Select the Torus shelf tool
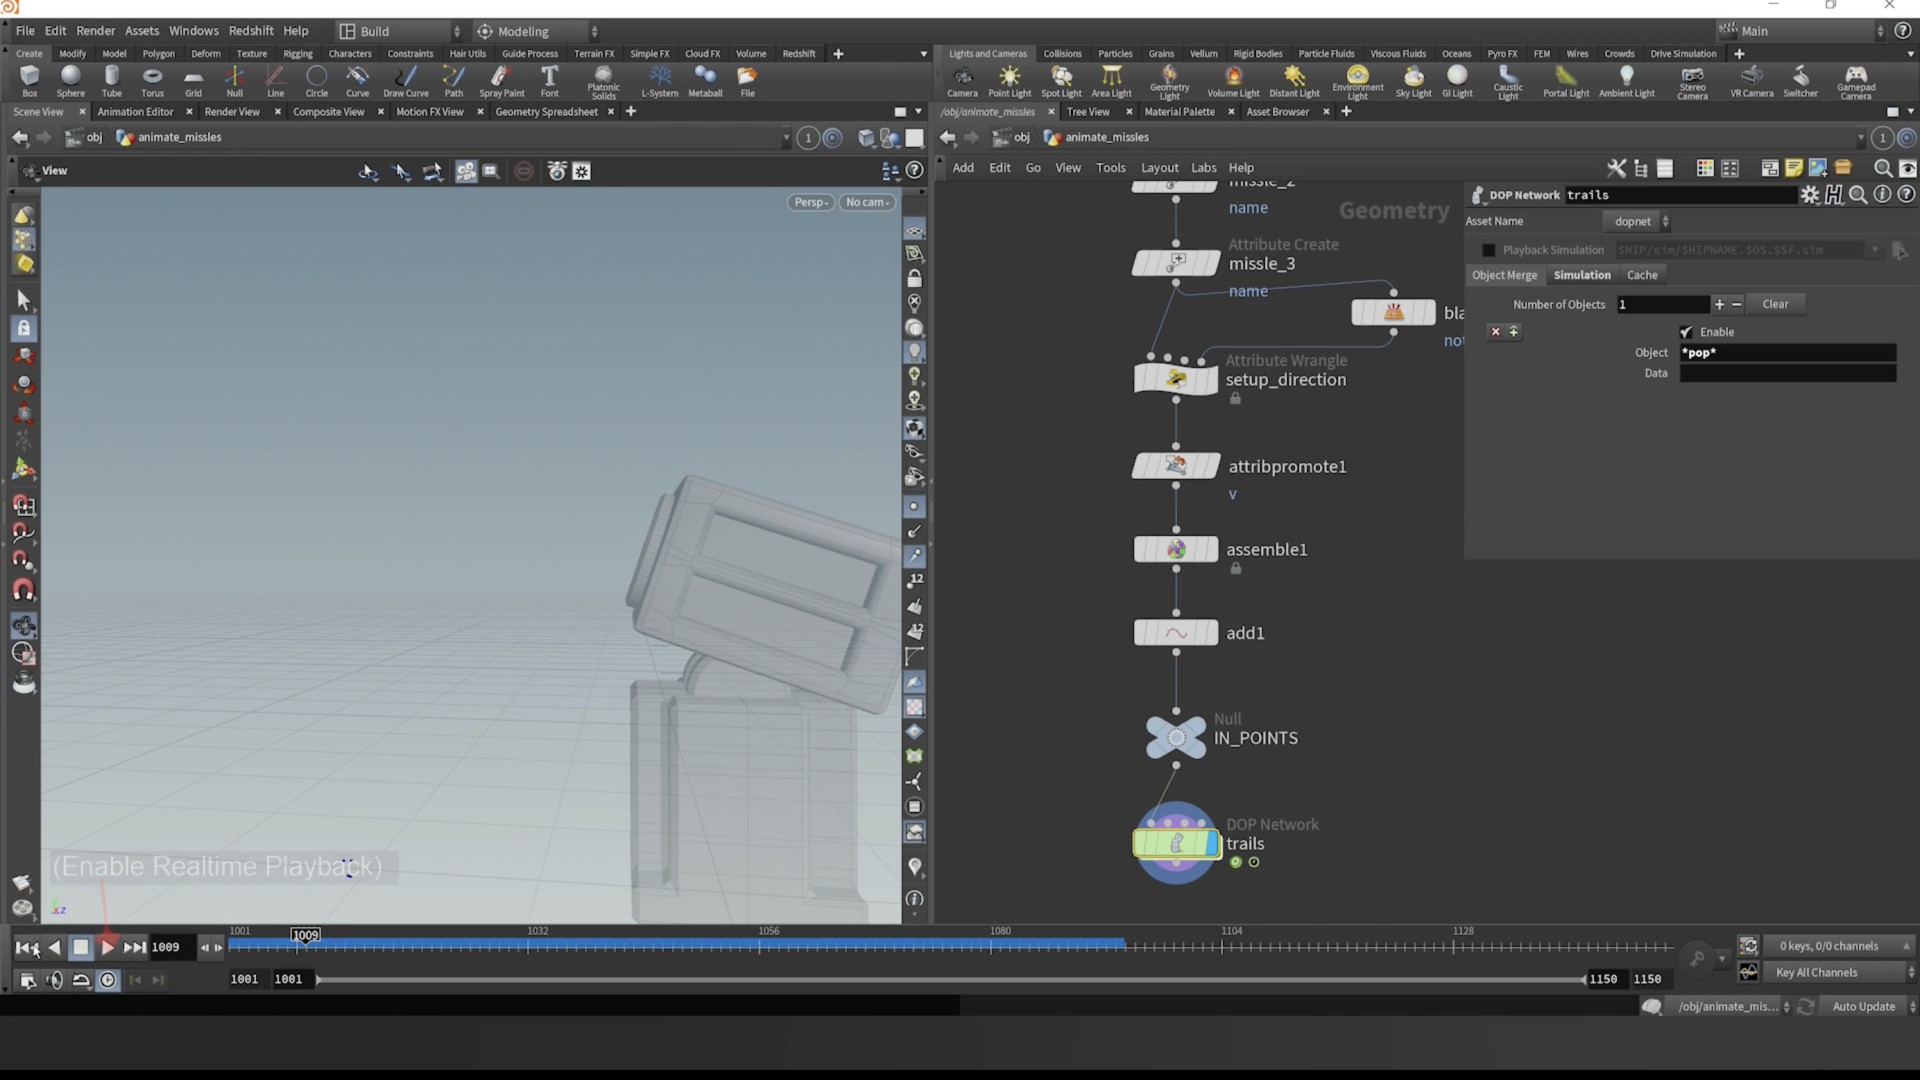The height and width of the screenshot is (1080, 1920). [152, 81]
